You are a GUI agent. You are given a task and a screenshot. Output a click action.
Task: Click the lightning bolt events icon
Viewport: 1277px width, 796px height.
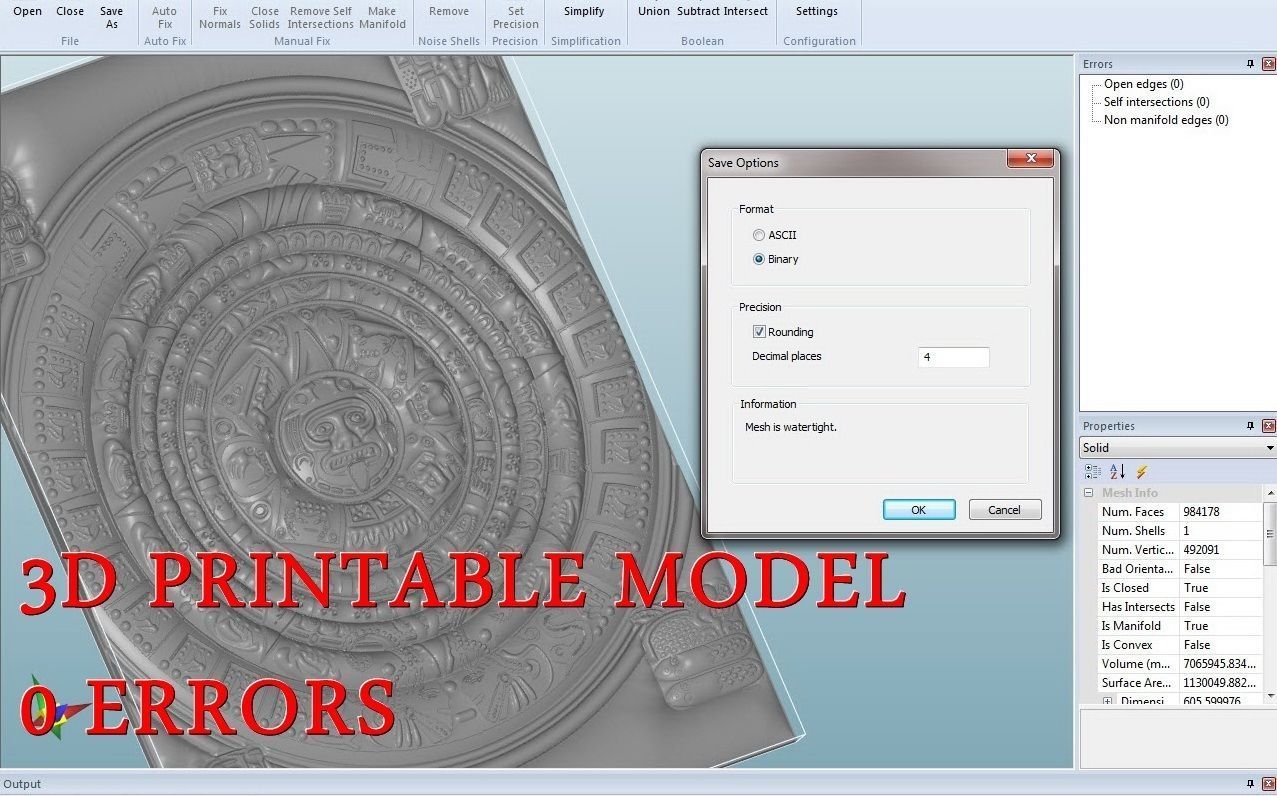pos(1142,471)
